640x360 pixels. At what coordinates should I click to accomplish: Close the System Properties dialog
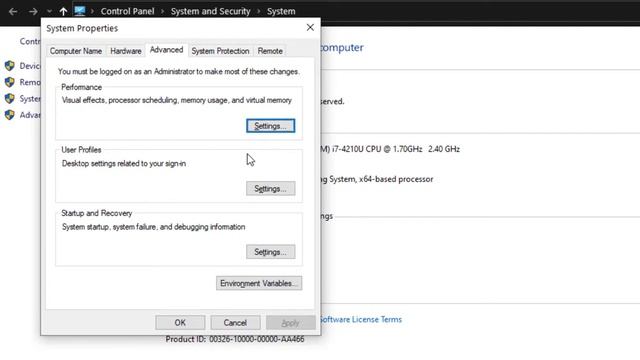[x=310, y=27]
